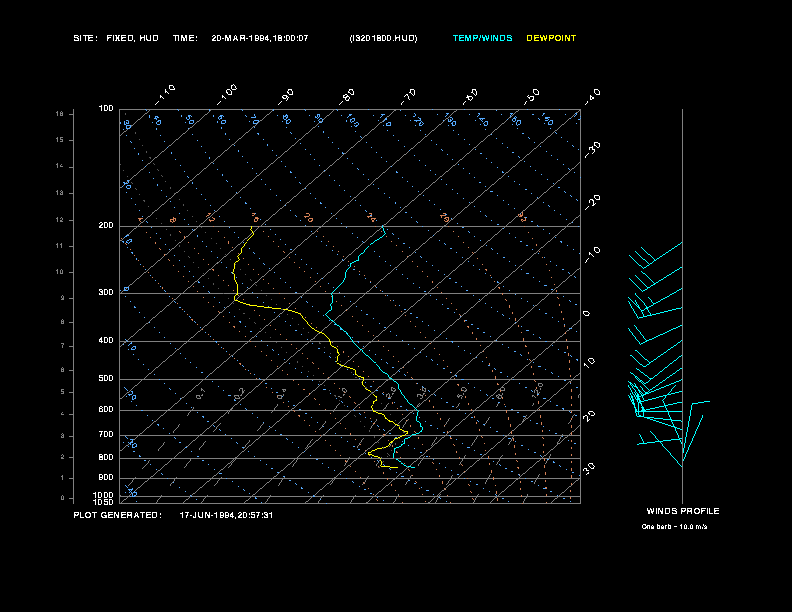Click the cyan TEMP/WINDS legend label
This screenshot has height=612, width=792.
click(x=482, y=38)
